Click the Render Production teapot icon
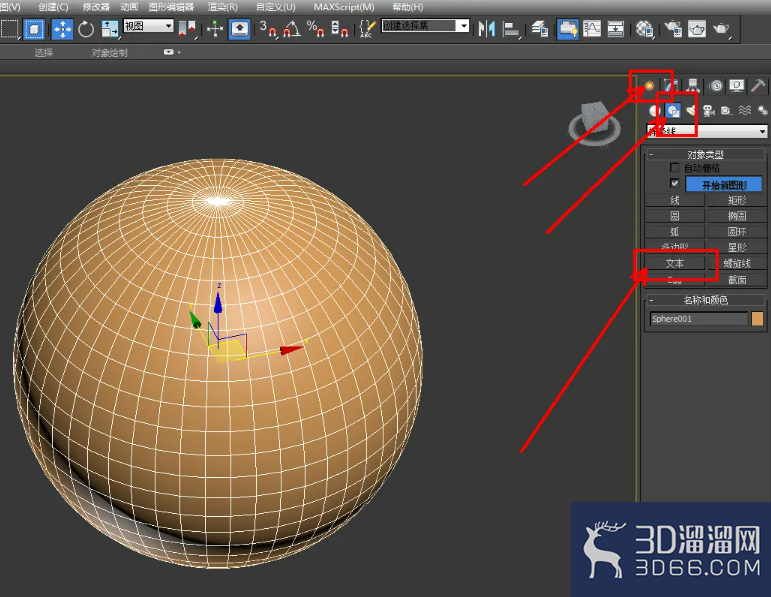 [721, 29]
